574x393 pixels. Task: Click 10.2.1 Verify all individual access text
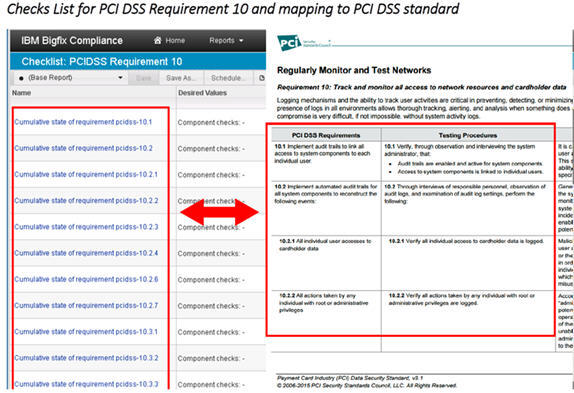[466, 241]
